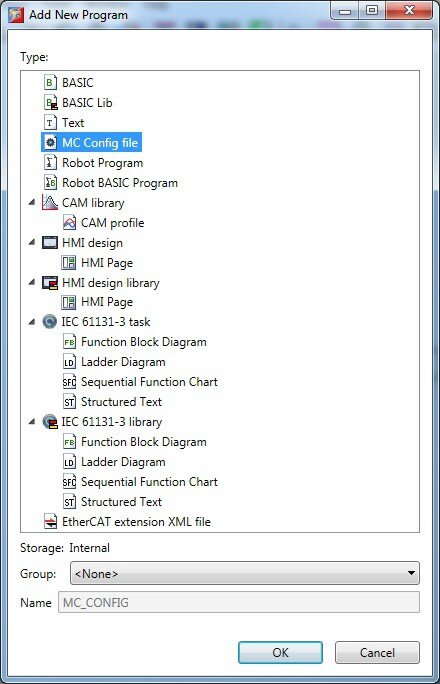Select the EtherCAT extension XML file icon
The image size is (440, 684).
click(51, 522)
